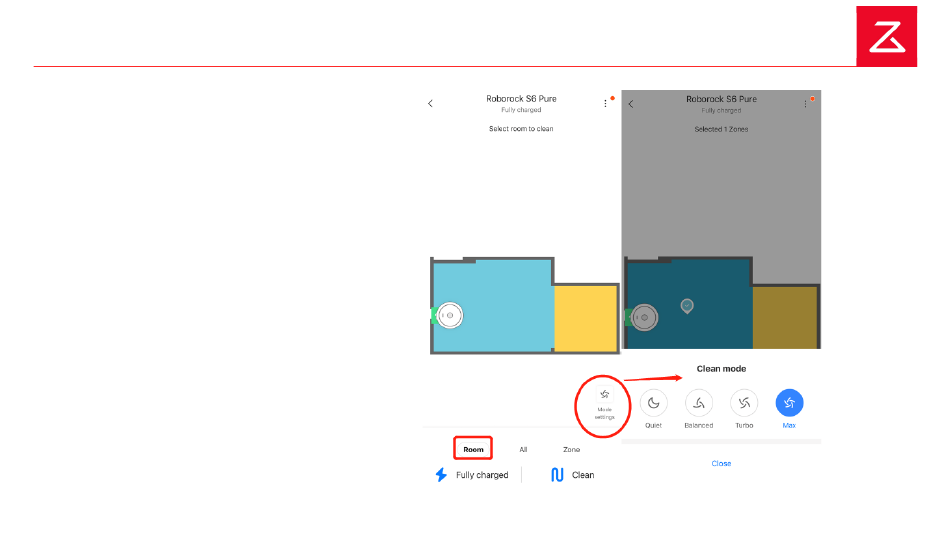The width and height of the screenshot is (950, 534).
Task: Click the robot vacuum icon on left map
Action: (450, 316)
